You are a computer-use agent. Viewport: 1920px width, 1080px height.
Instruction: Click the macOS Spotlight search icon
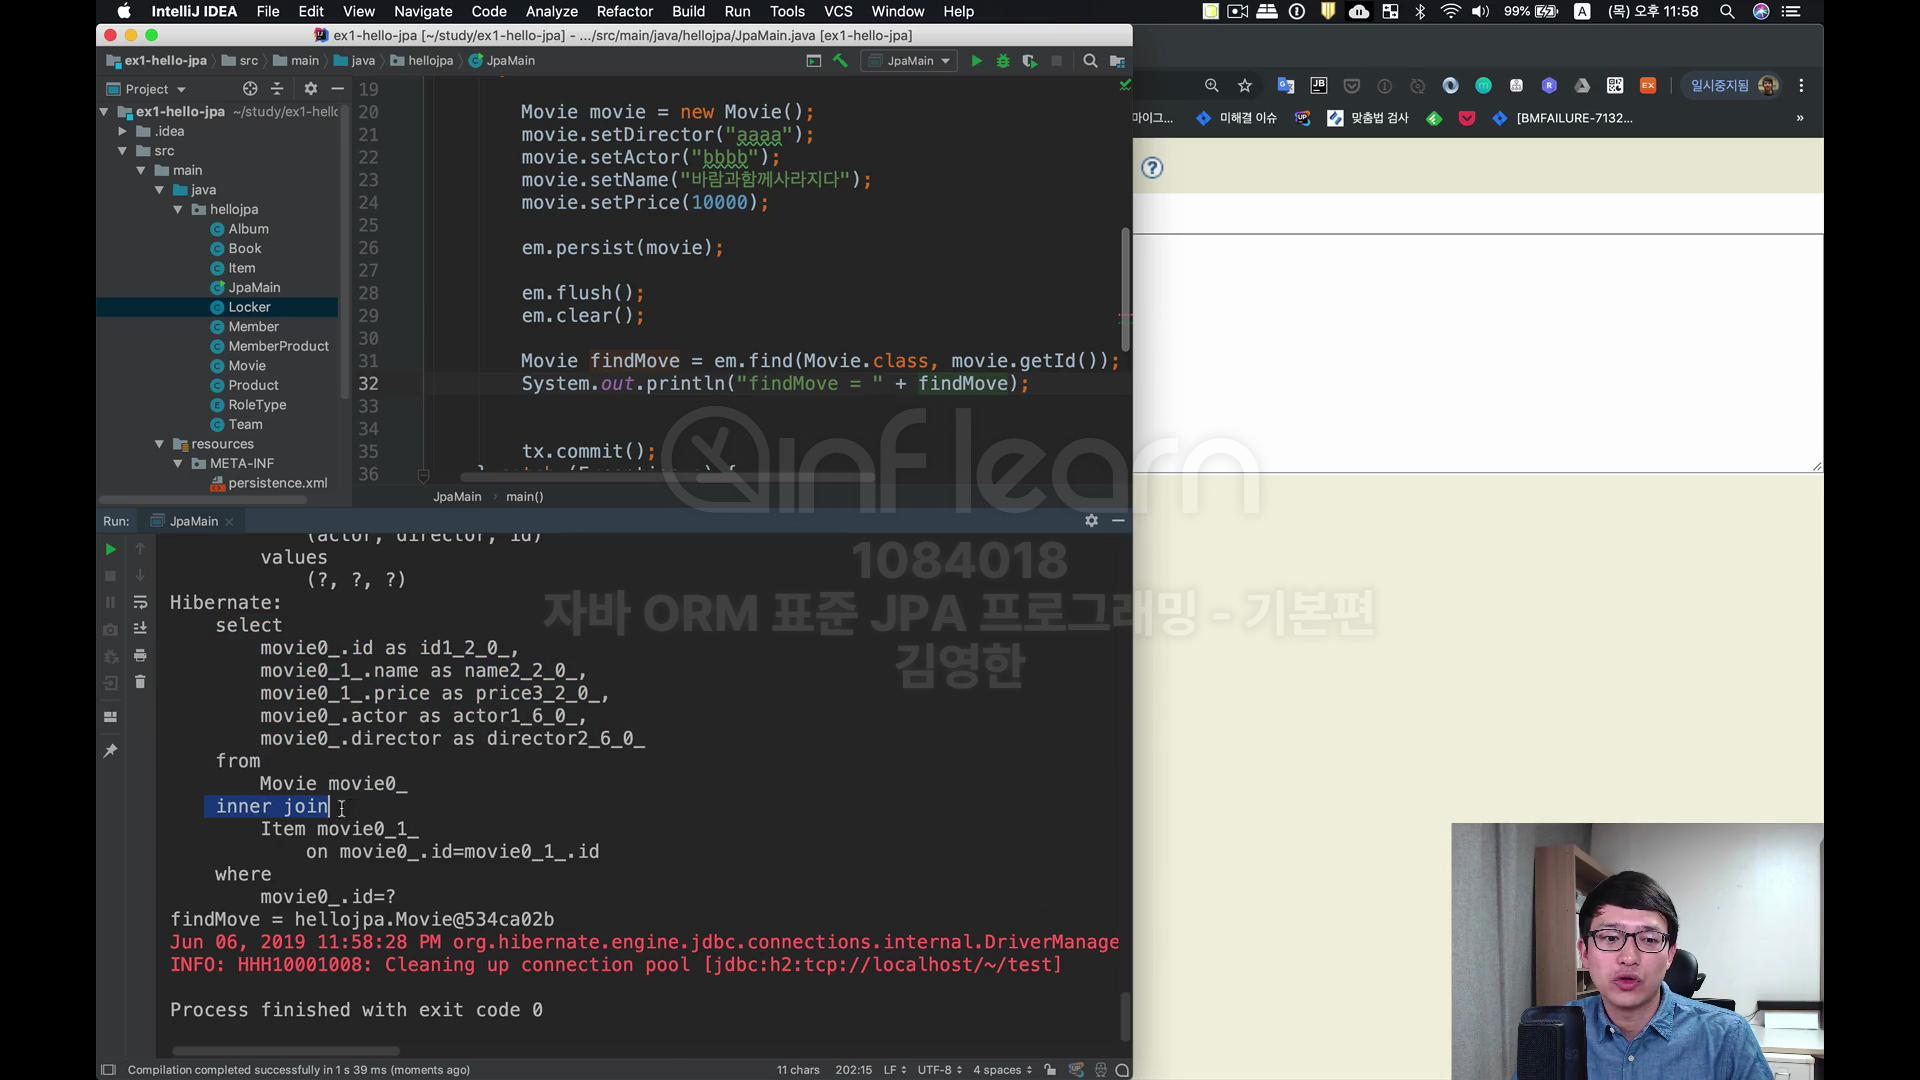1726,11
